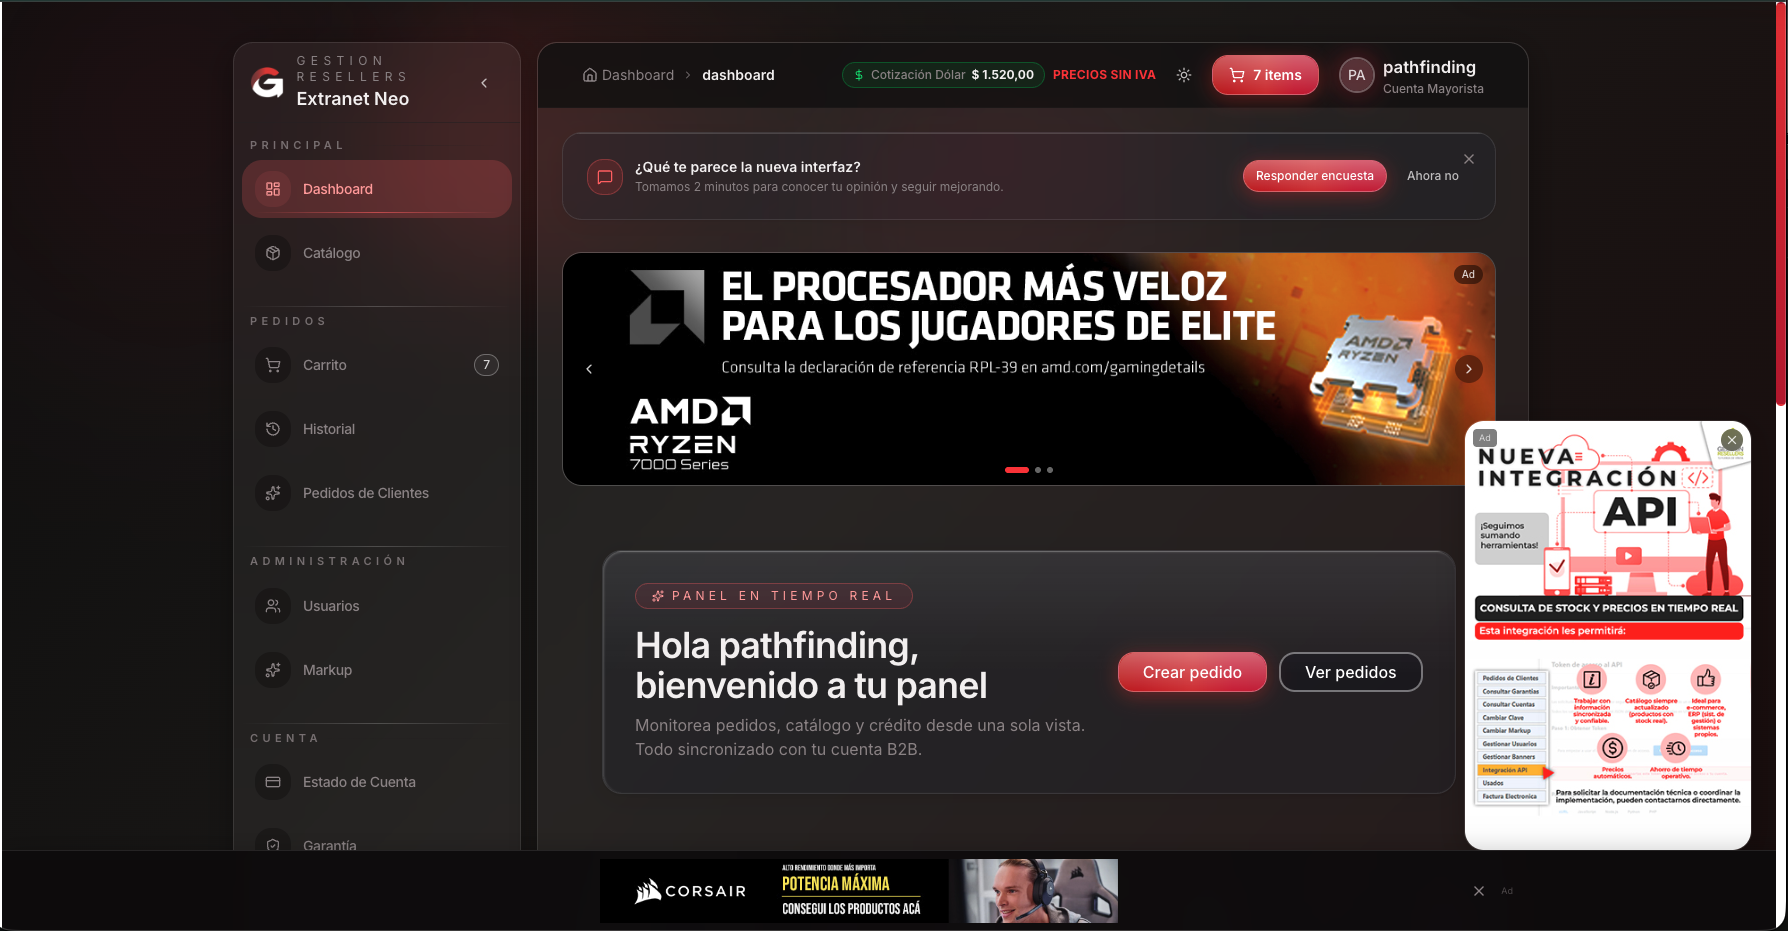
Task: Select the second carousel dot
Action: point(1038,470)
